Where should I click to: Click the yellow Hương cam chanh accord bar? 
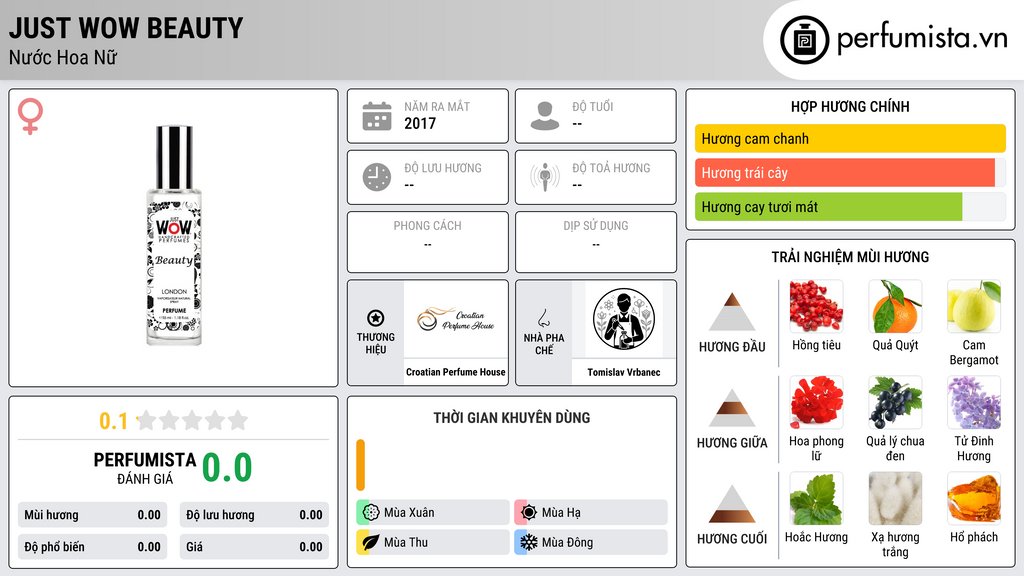(850, 138)
